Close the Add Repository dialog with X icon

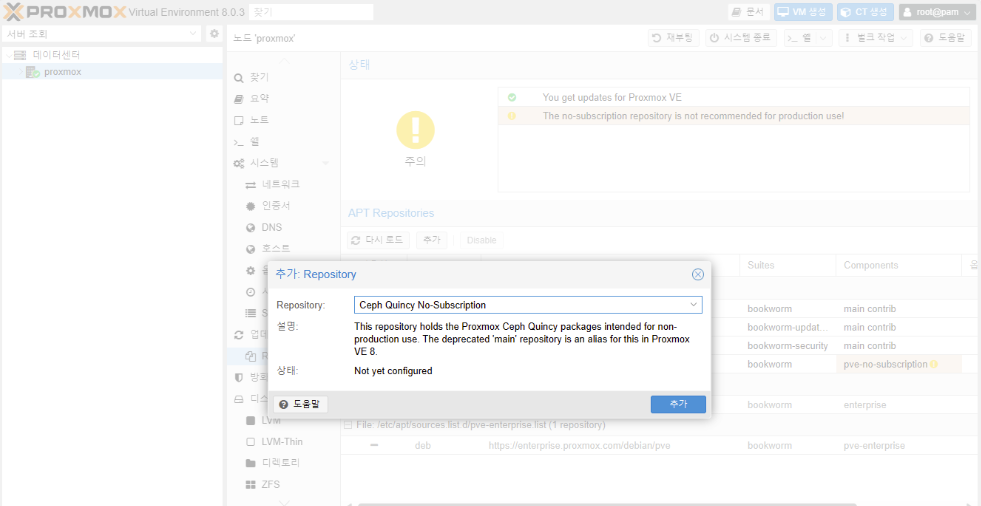[x=698, y=275]
